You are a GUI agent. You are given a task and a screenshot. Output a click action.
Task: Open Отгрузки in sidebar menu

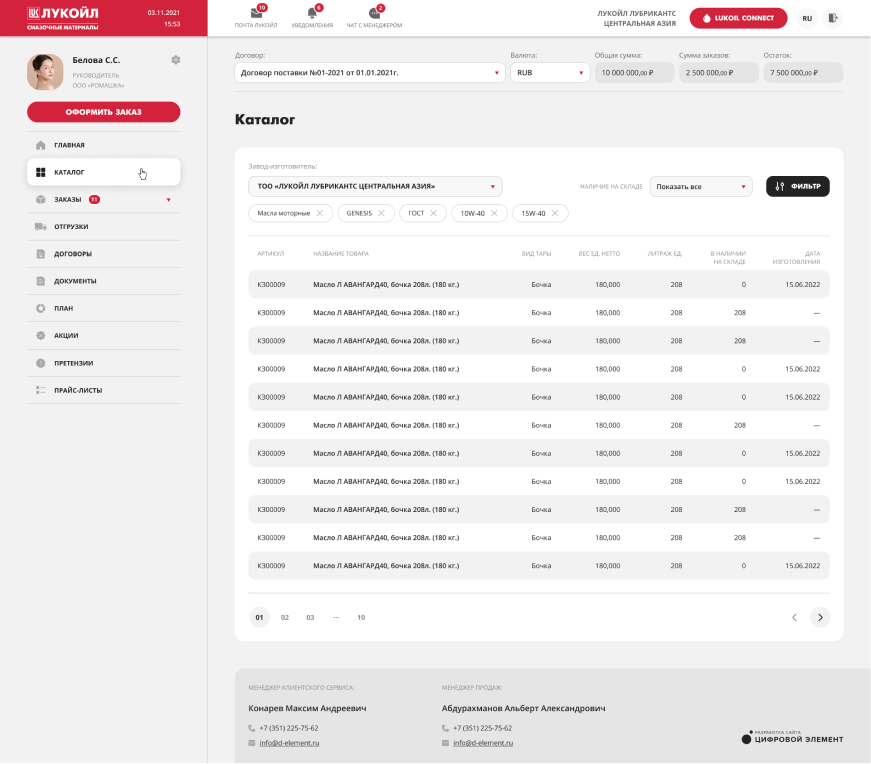click(x=70, y=227)
